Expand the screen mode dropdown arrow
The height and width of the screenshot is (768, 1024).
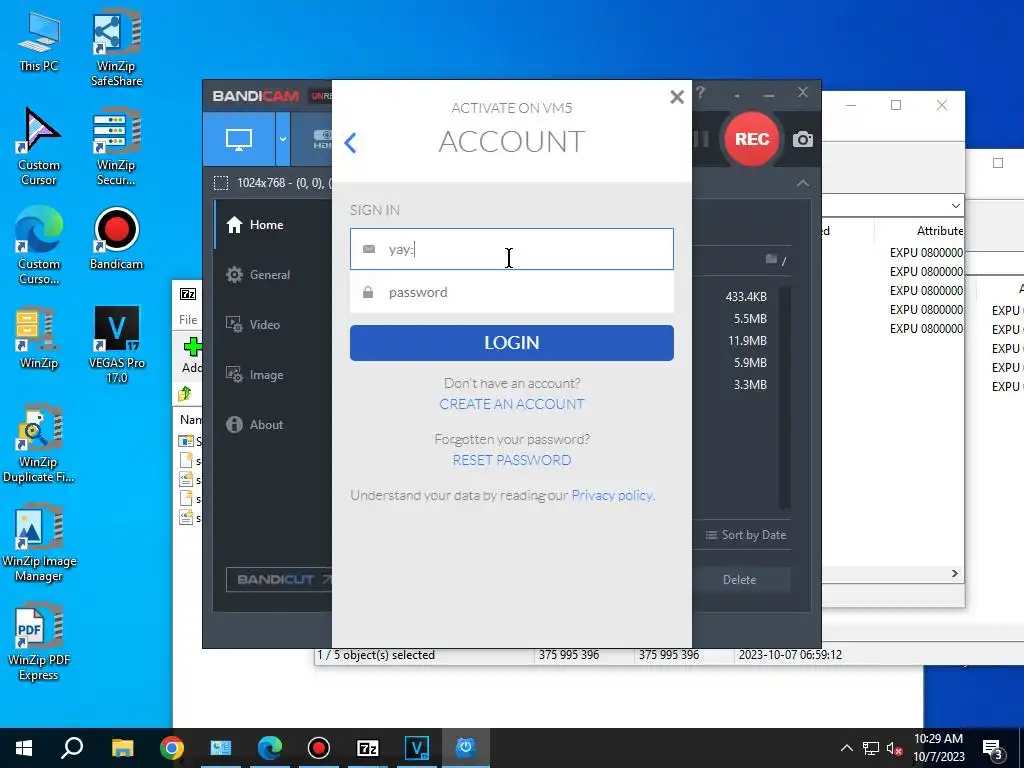coord(283,139)
